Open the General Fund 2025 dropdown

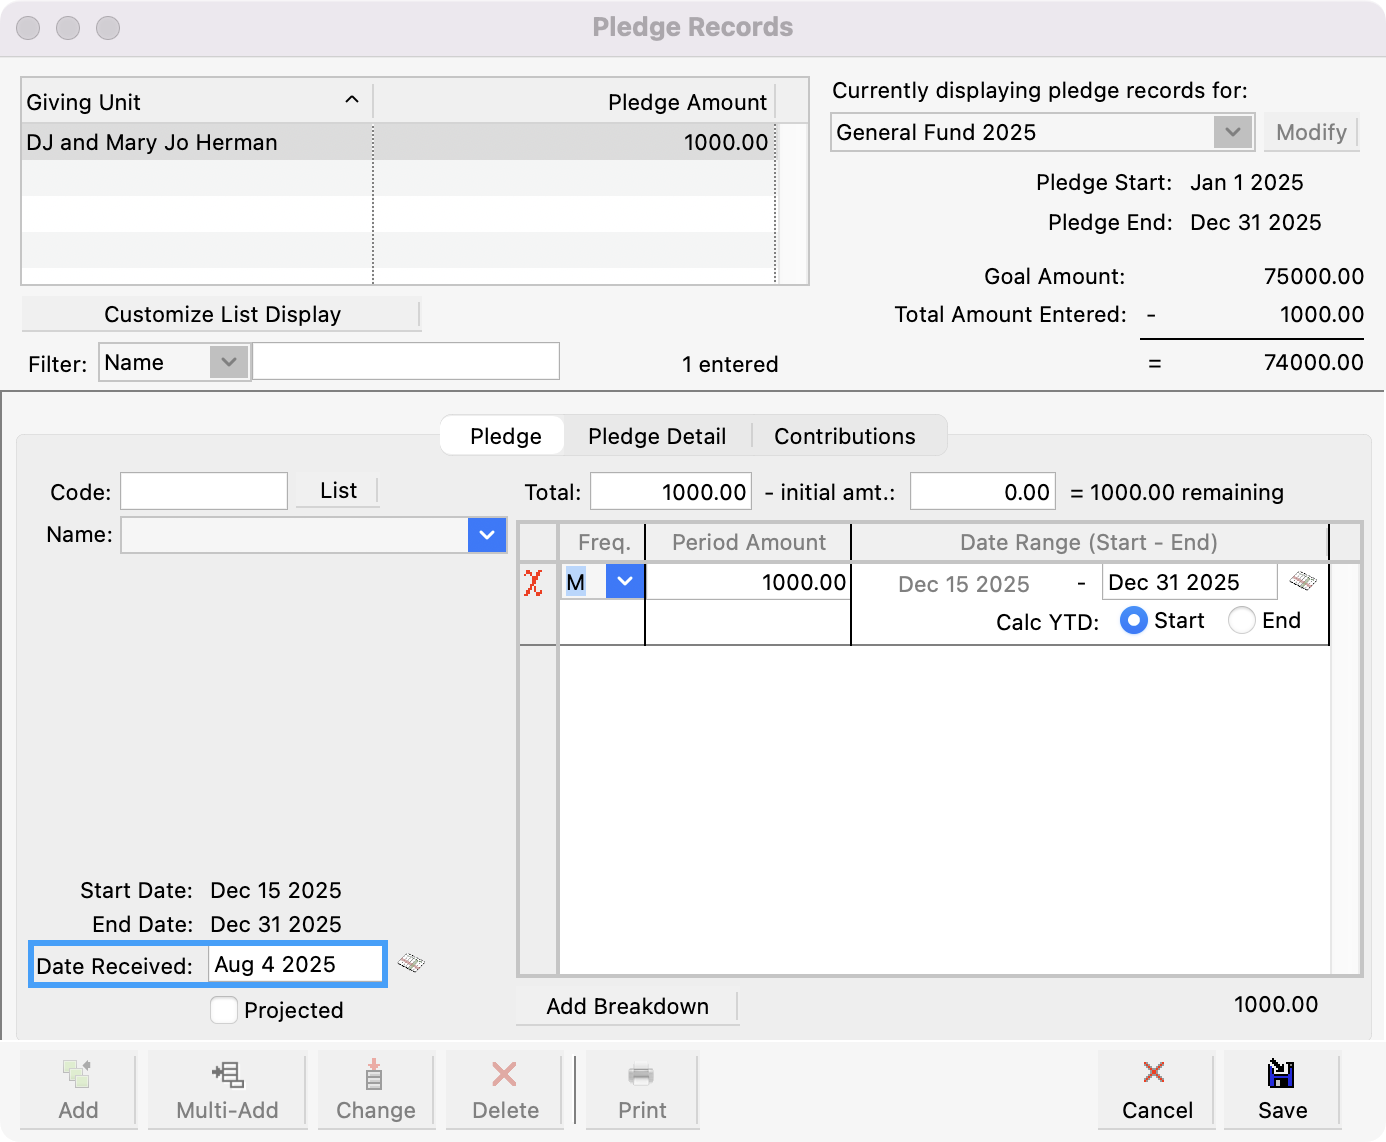point(1233,131)
